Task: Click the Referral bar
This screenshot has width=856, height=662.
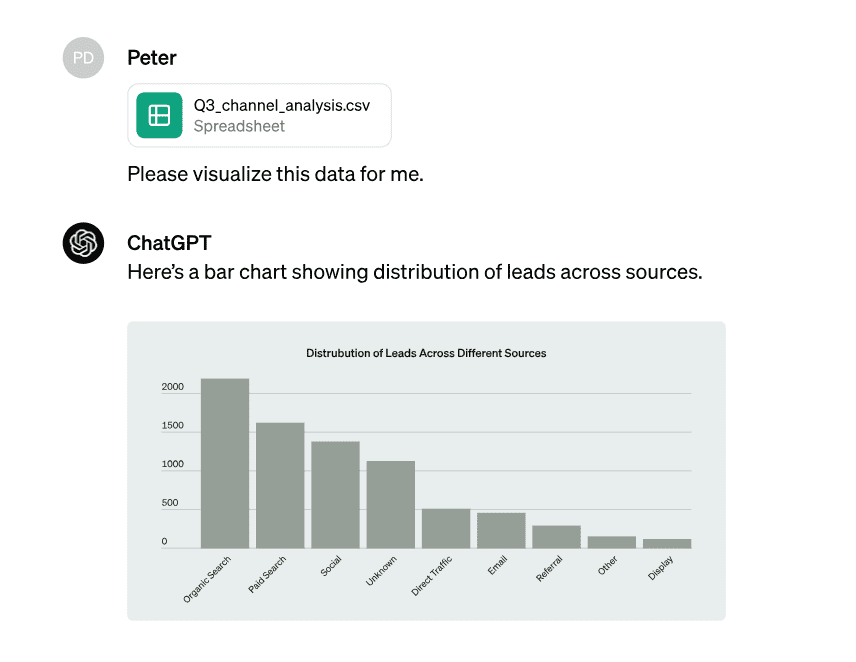Action: pos(556,536)
